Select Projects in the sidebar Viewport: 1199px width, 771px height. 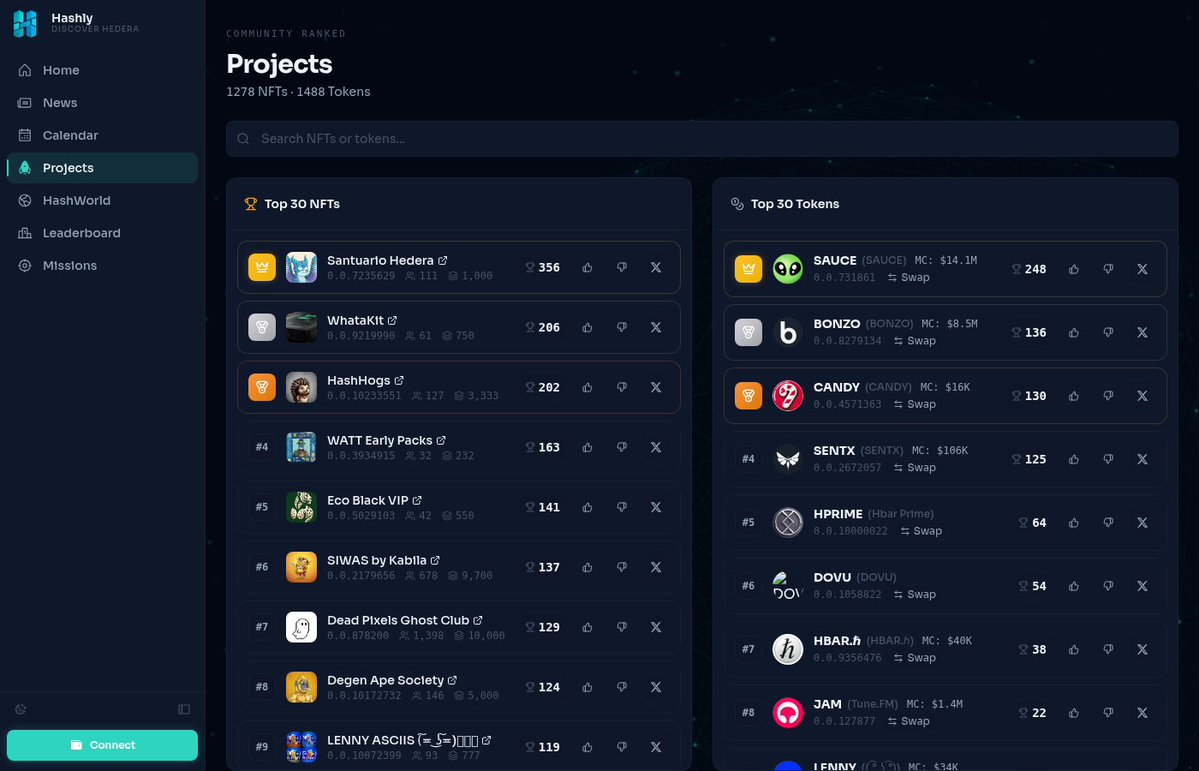pyautogui.click(x=102, y=168)
